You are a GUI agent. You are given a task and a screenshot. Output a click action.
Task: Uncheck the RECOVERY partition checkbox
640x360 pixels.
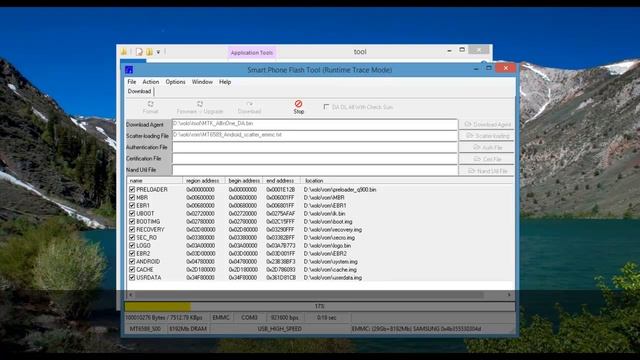pos(132,229)
